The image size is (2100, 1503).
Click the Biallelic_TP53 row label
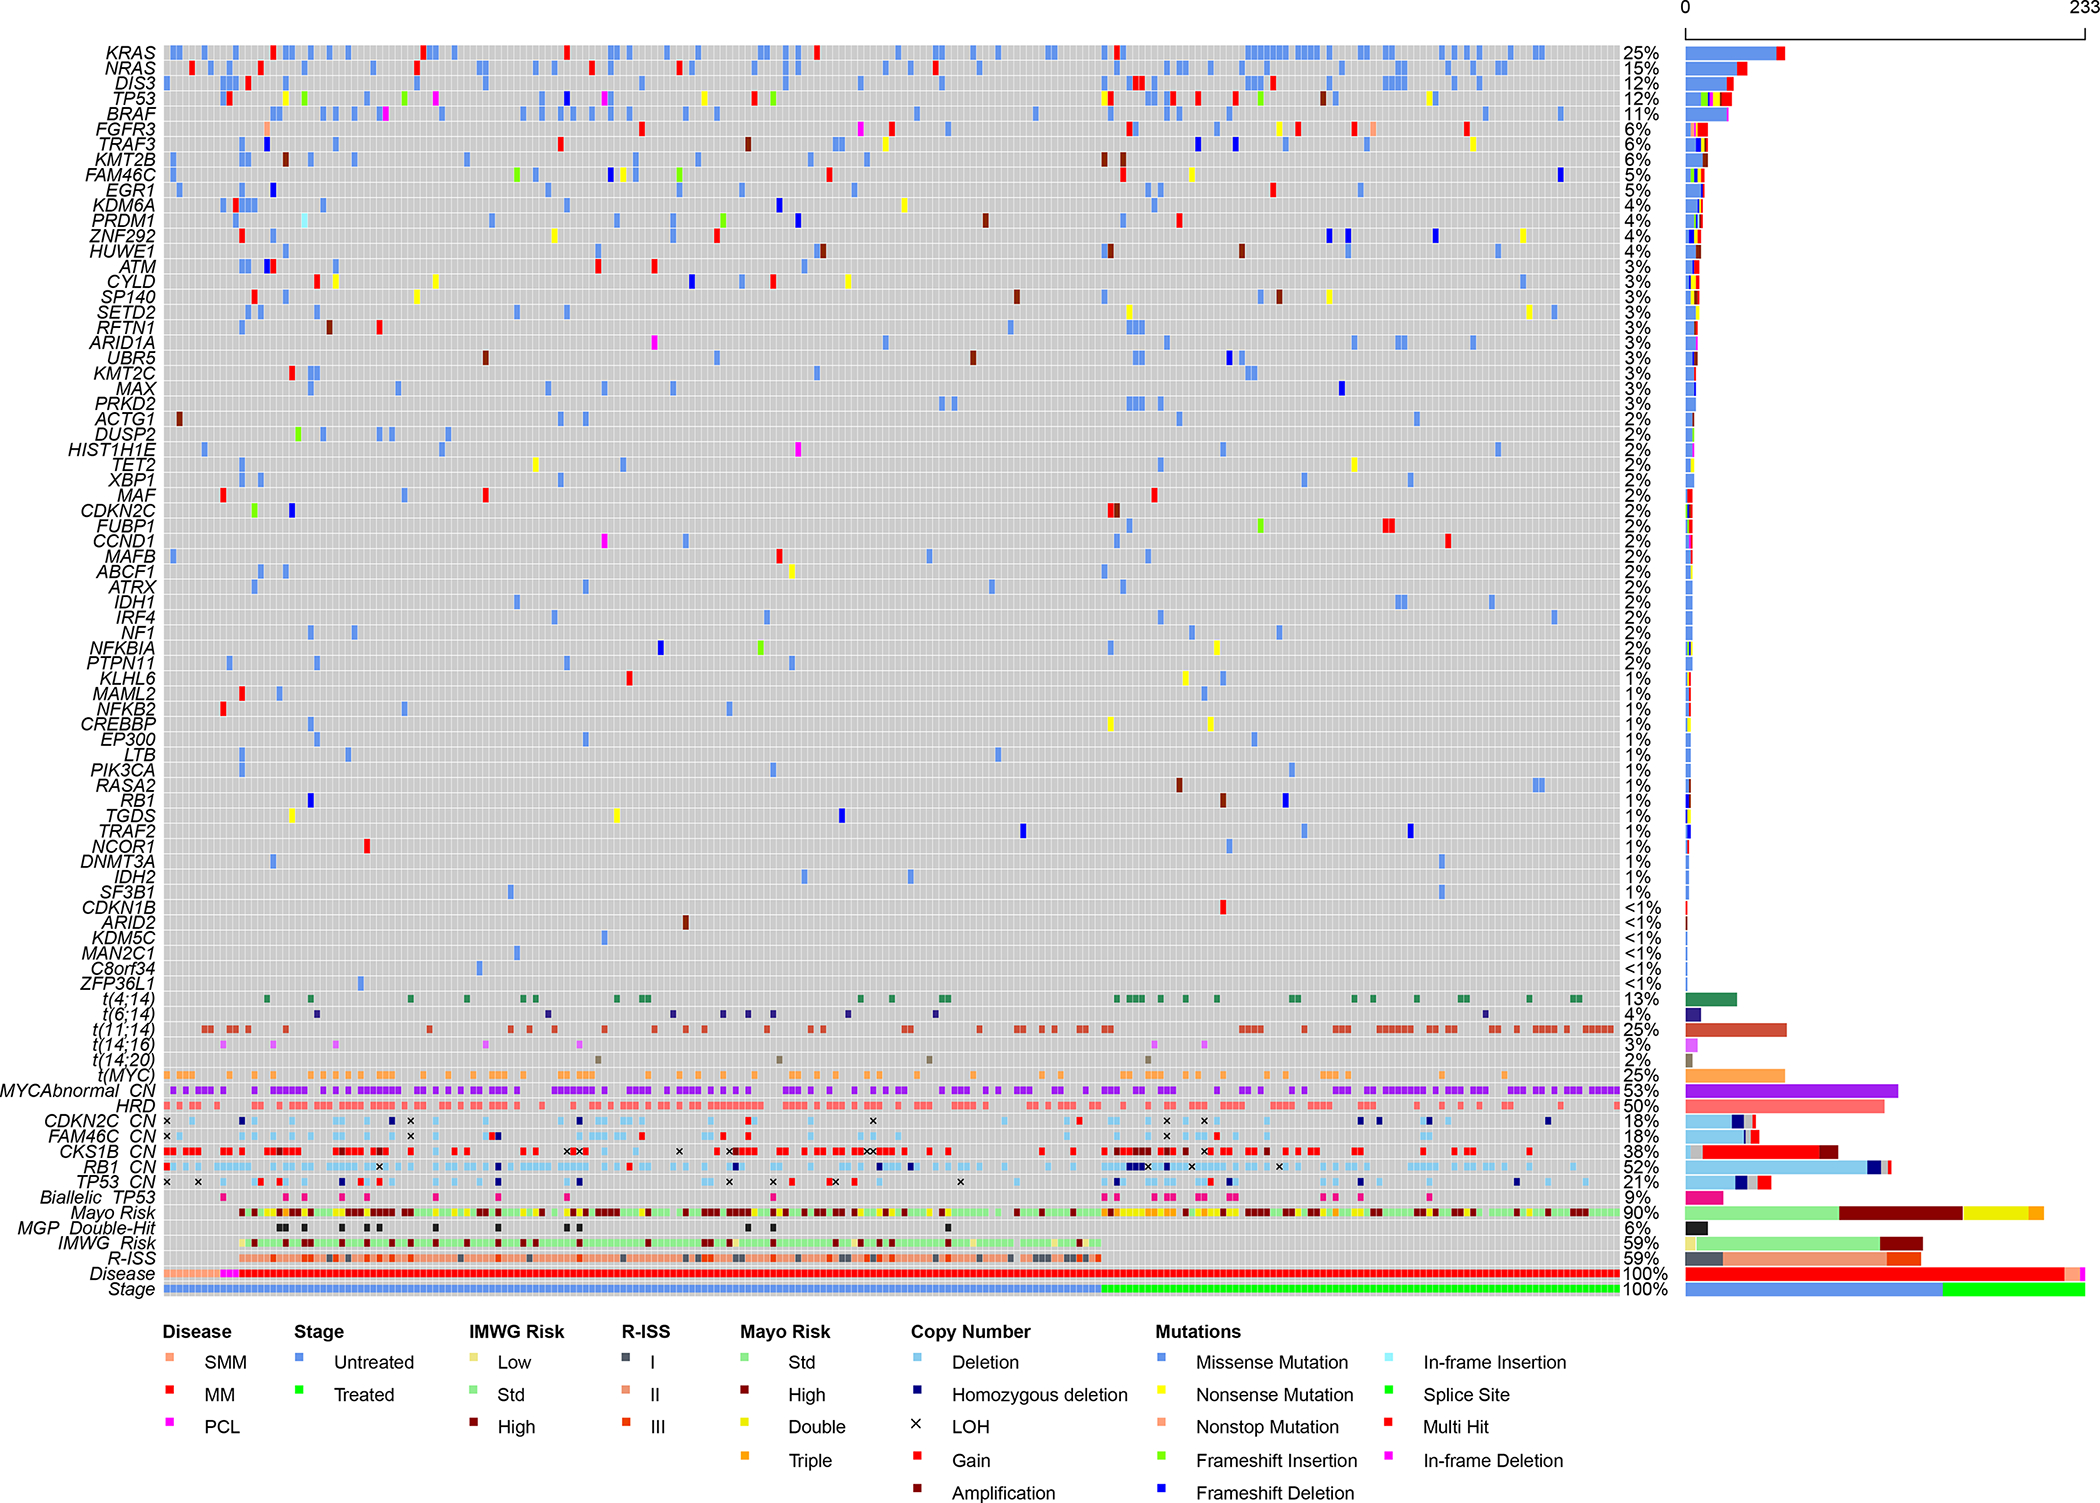click(x=98, y=1198)
